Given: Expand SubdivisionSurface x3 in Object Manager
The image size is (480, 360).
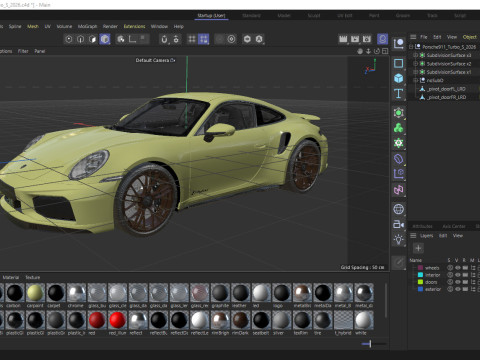Looking at the screenshot, I should coord(415,55).
